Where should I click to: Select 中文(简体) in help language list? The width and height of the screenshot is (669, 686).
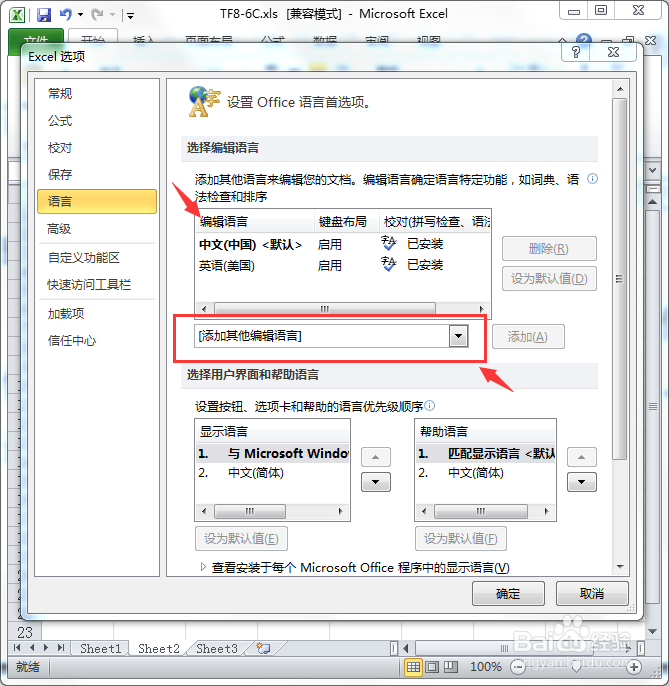tap(485, 473)
